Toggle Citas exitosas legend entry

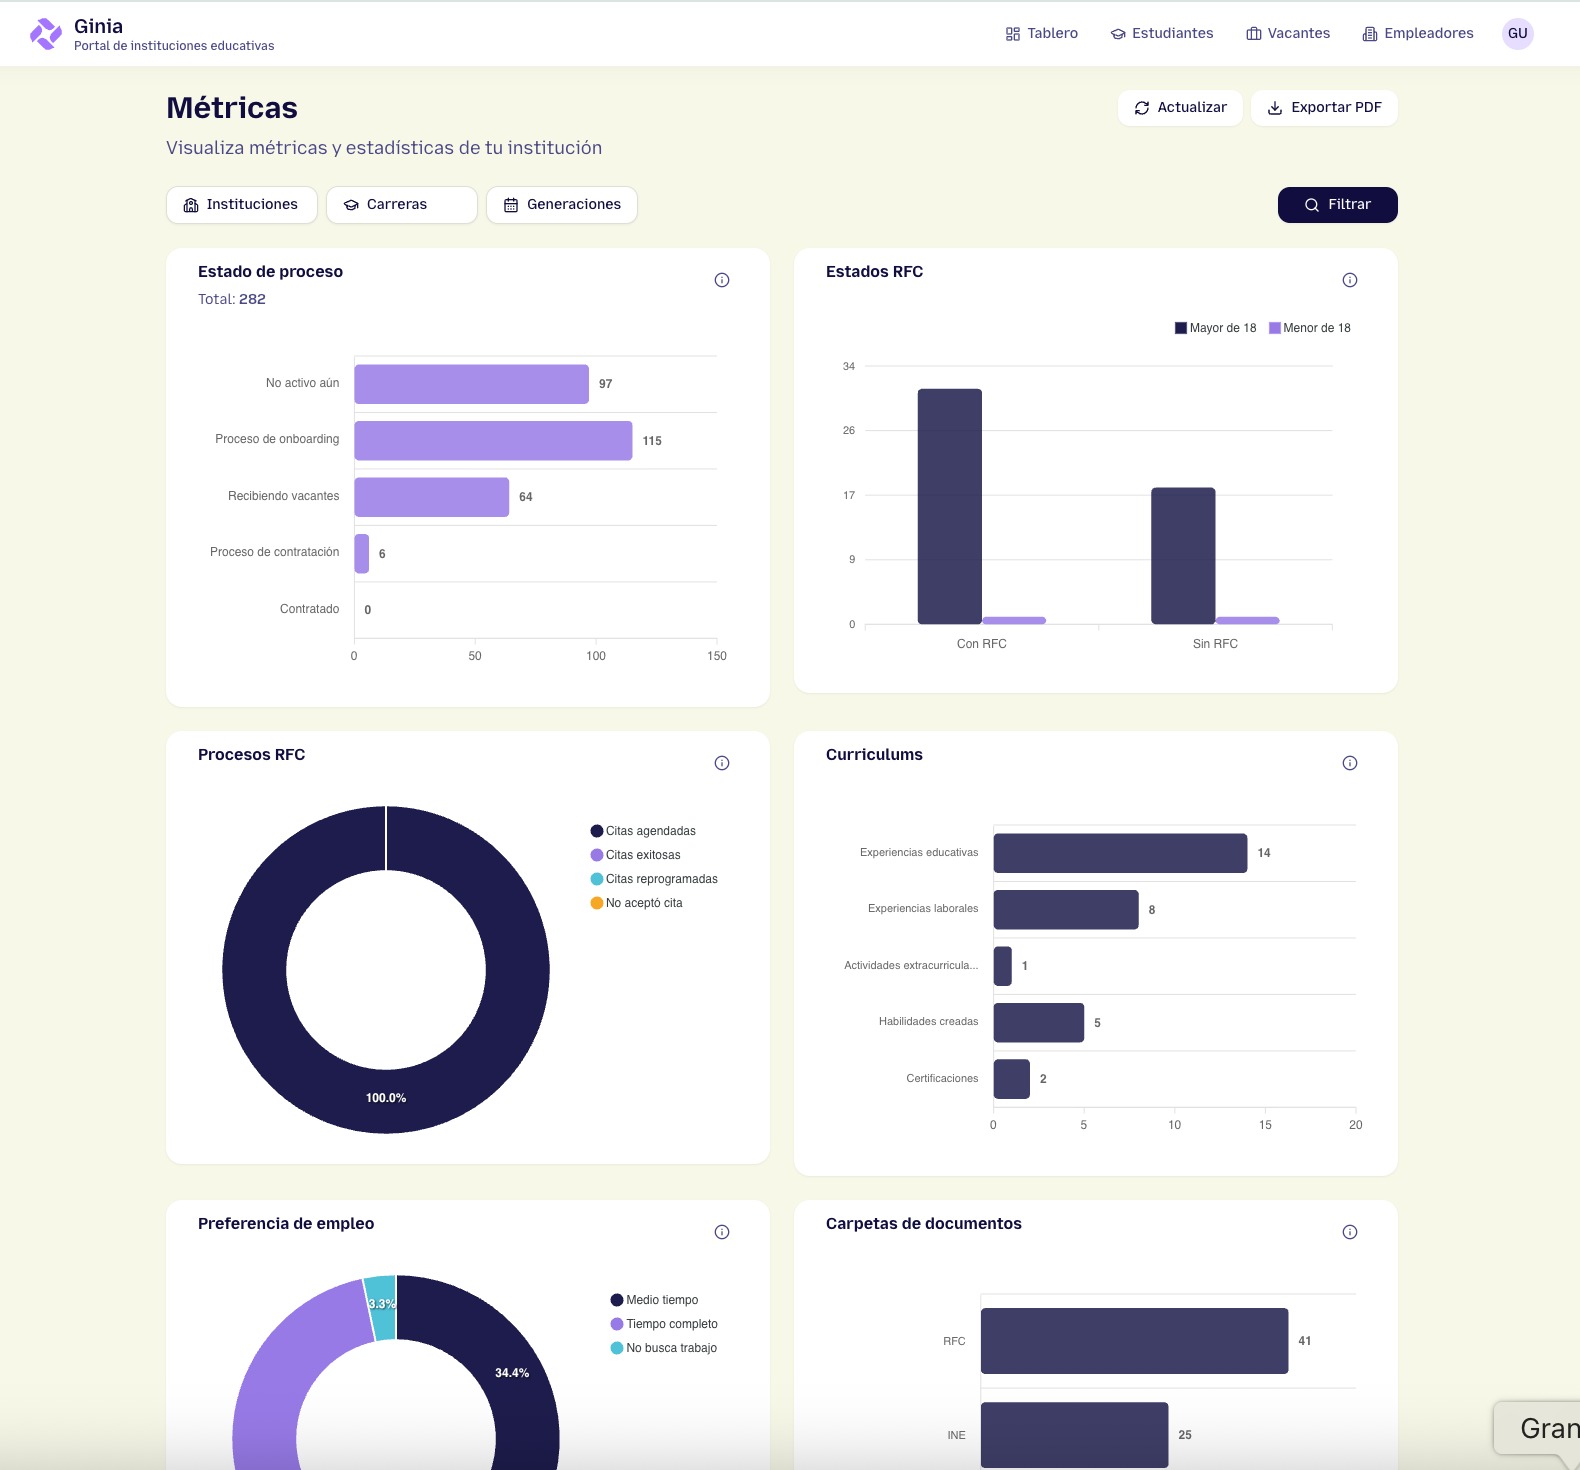point(636,855)
